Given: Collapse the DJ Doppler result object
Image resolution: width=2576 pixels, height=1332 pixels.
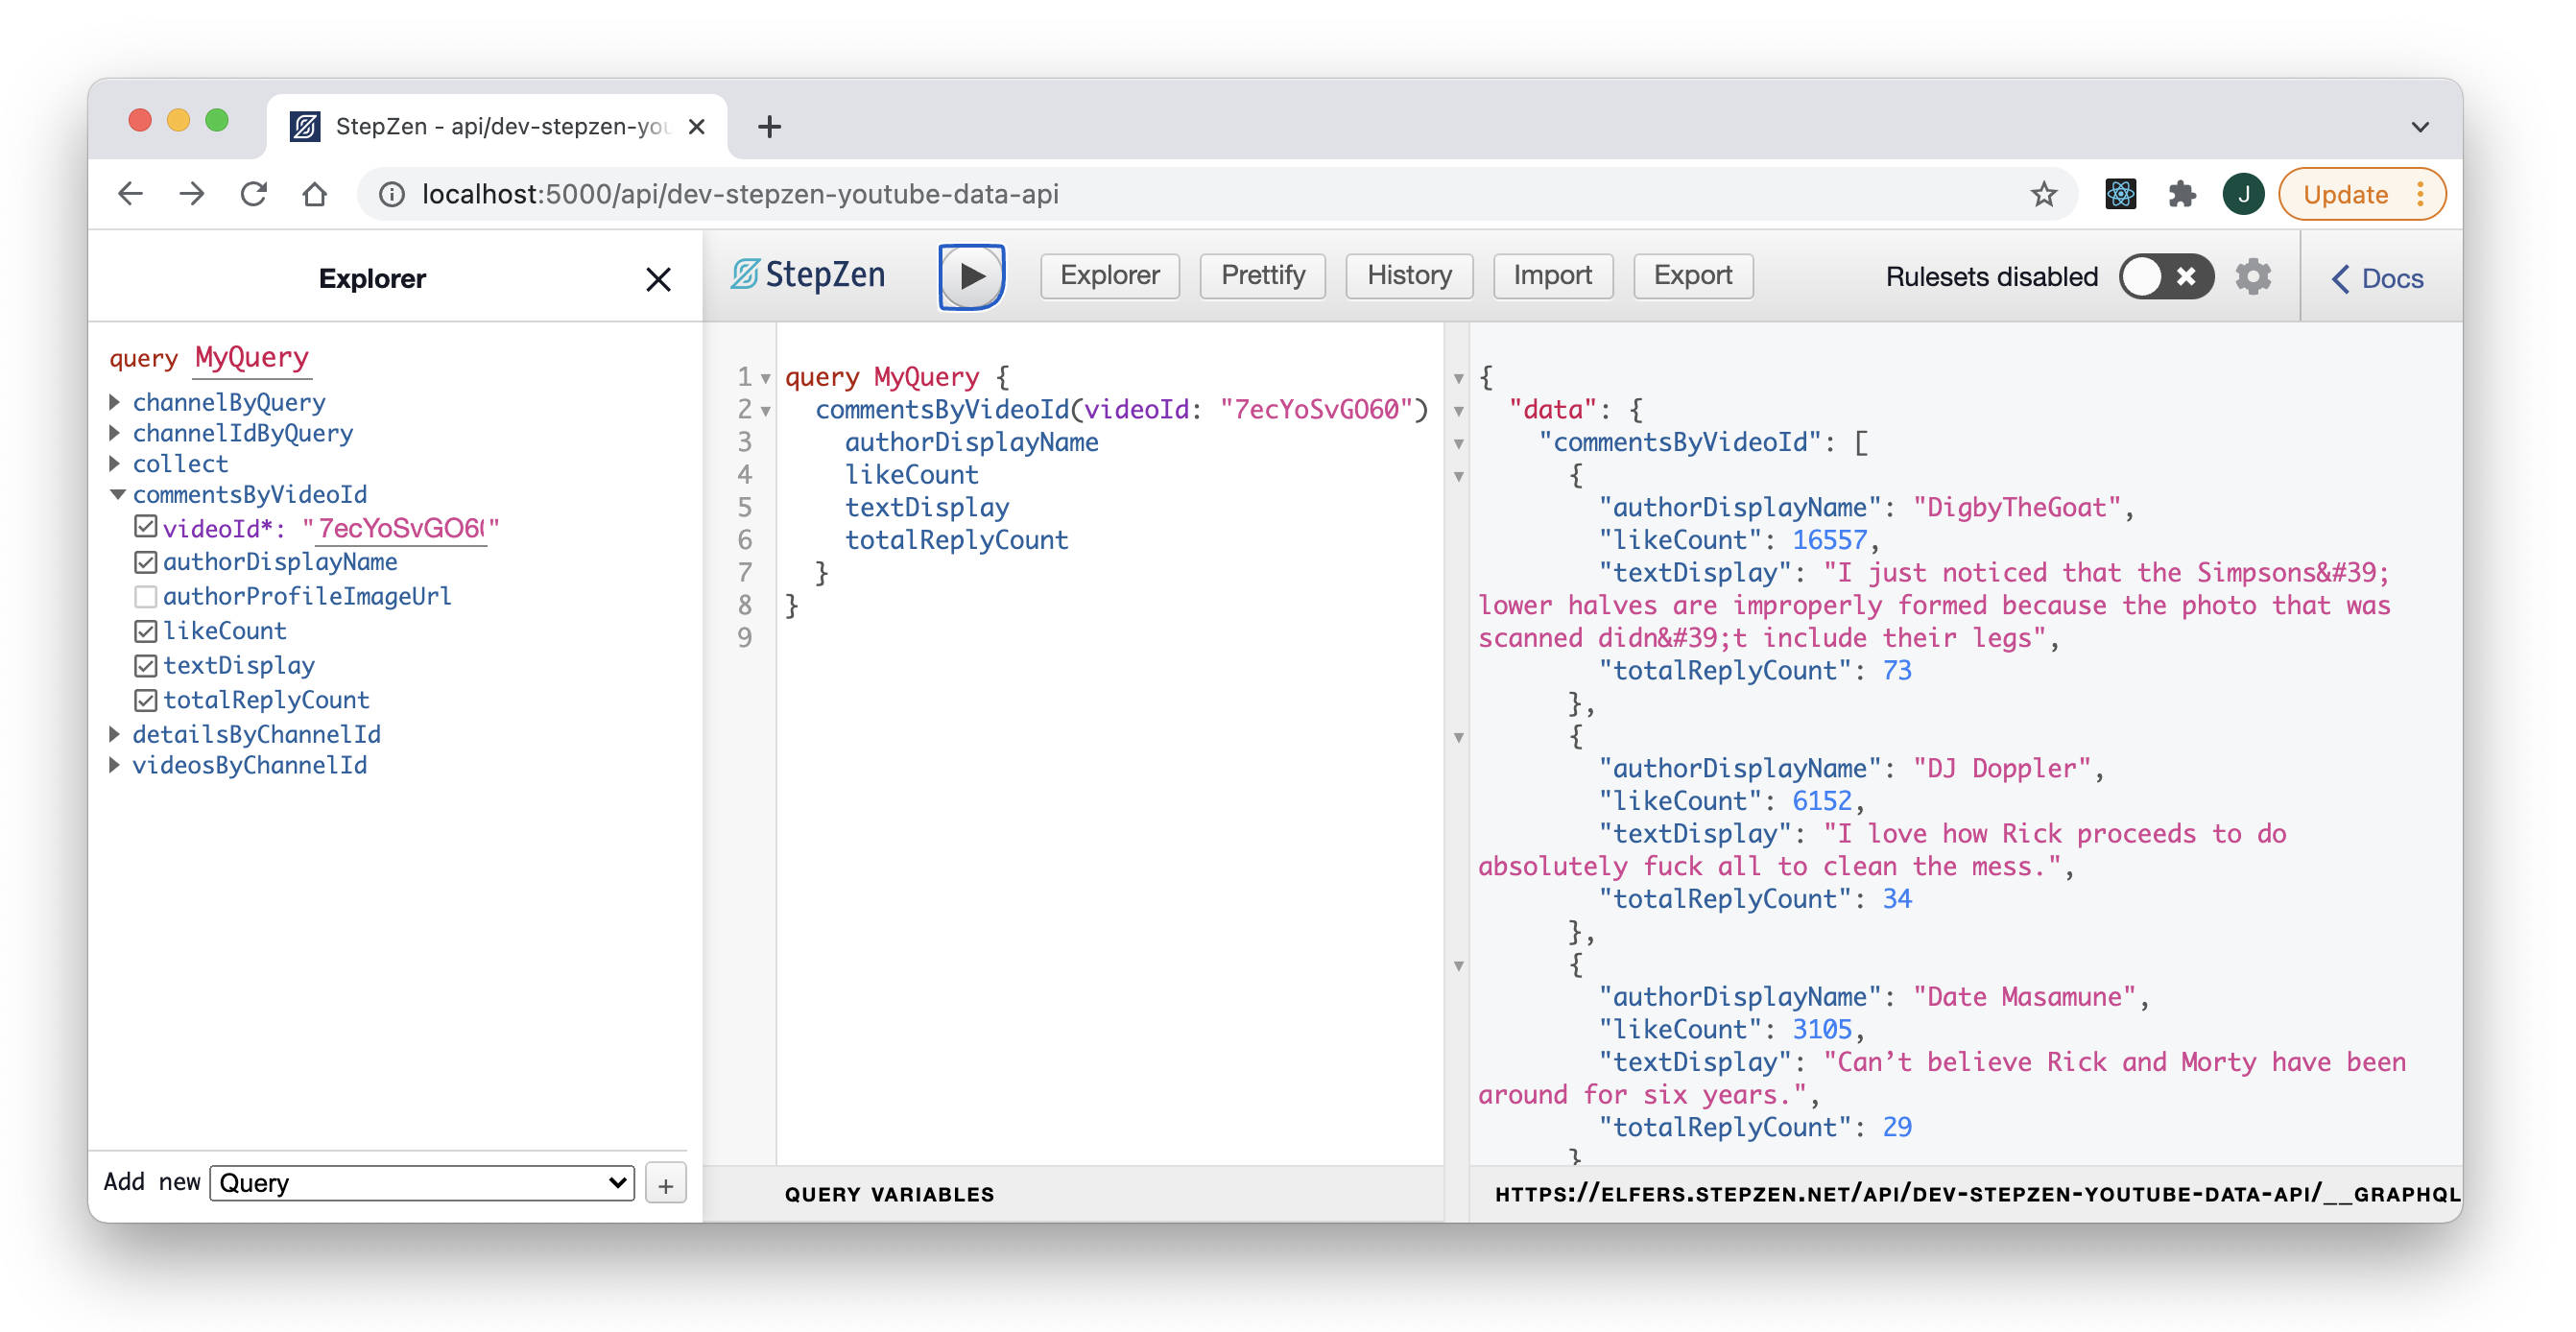Looking at the screenshot, I should (1459, 738).
